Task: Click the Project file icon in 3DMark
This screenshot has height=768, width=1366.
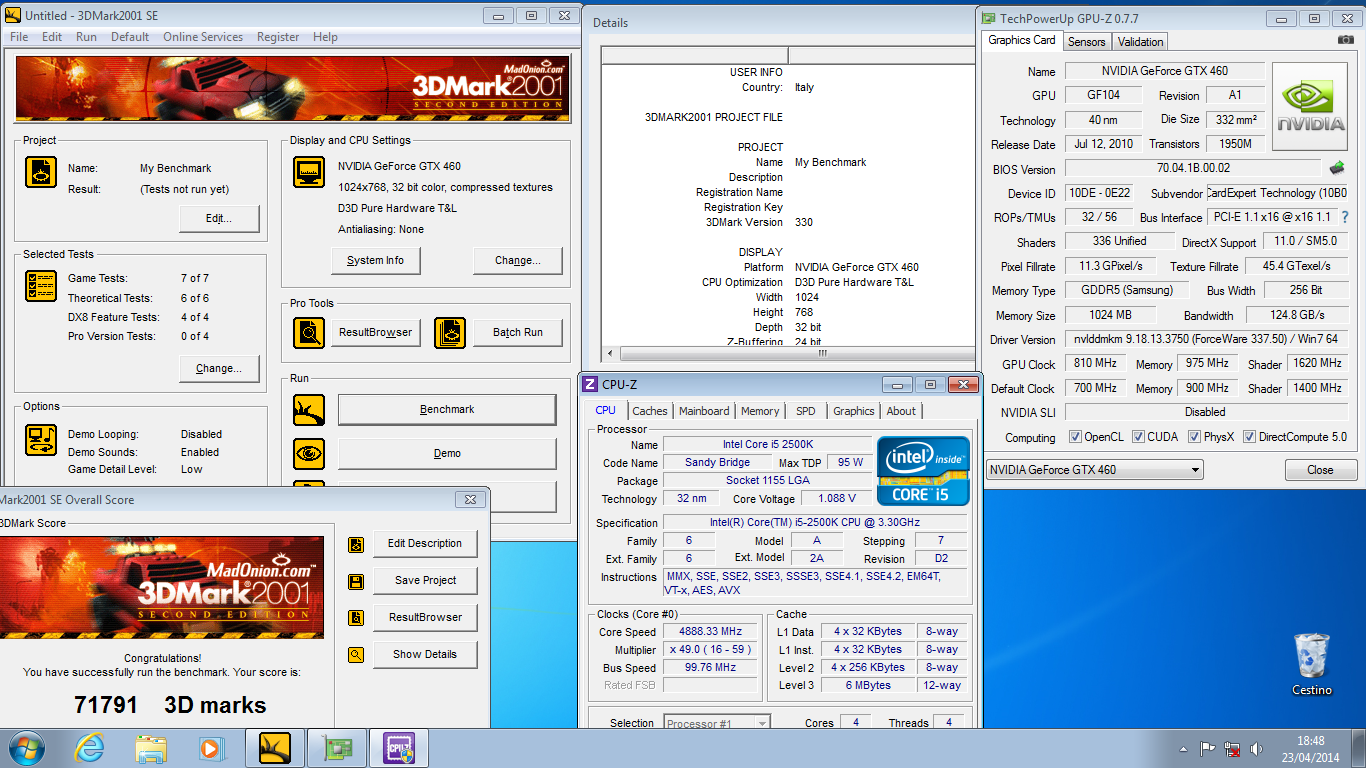Action: click(40, 172)
